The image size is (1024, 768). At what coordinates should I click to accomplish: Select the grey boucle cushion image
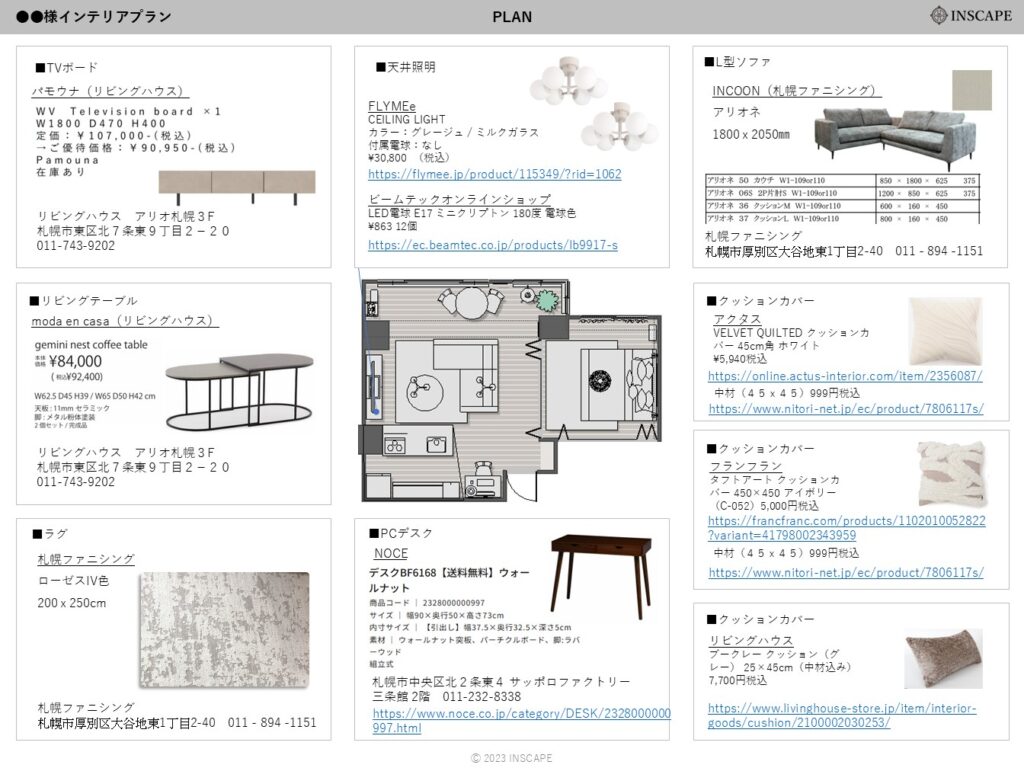click(x=943, y=657)
